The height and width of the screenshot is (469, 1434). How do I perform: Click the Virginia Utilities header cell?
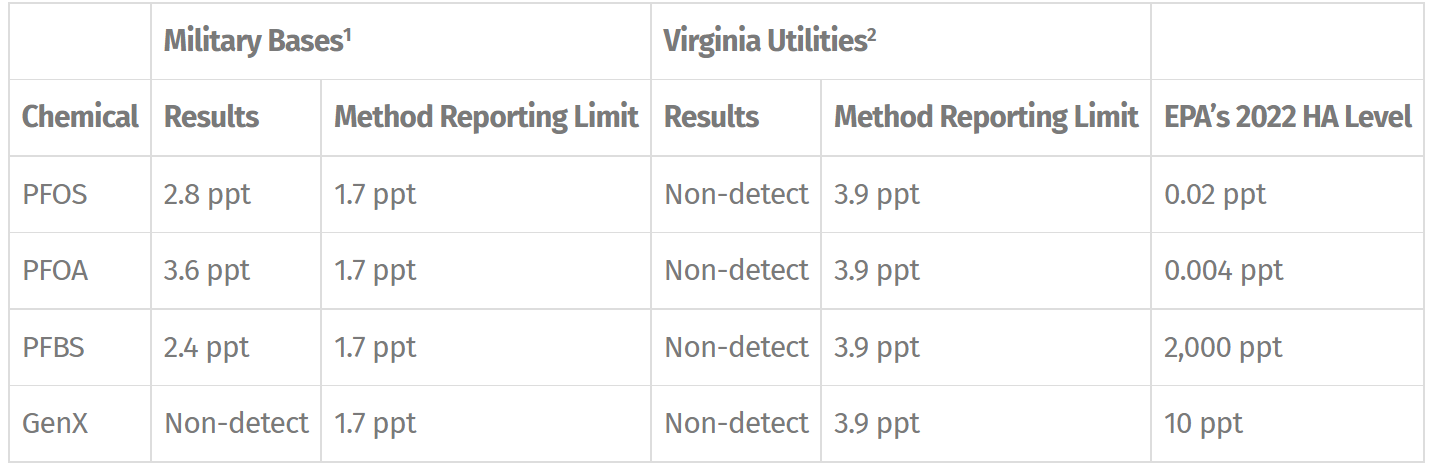(x=900, y=42)
